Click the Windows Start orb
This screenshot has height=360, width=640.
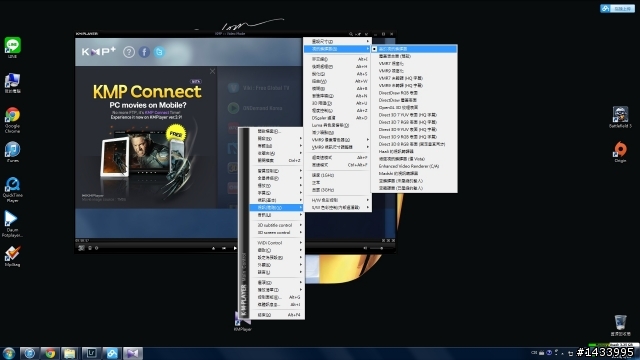pyautogui.click(x=9, y=353)
